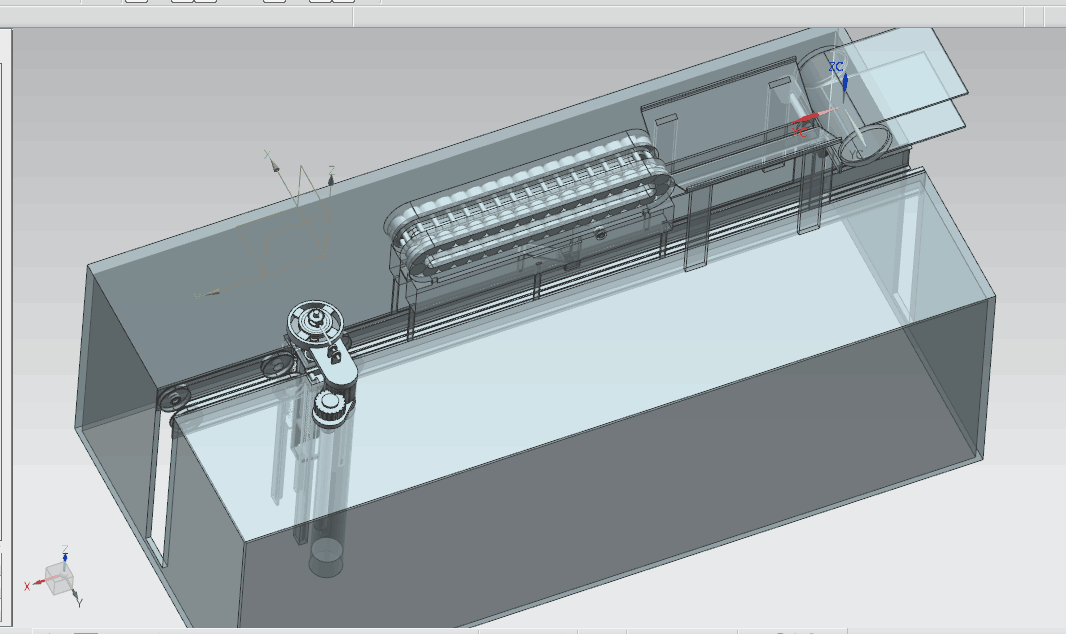
Task: Select the datum coordinate system Y axis arrow
Action: click(x=211, y=294)
